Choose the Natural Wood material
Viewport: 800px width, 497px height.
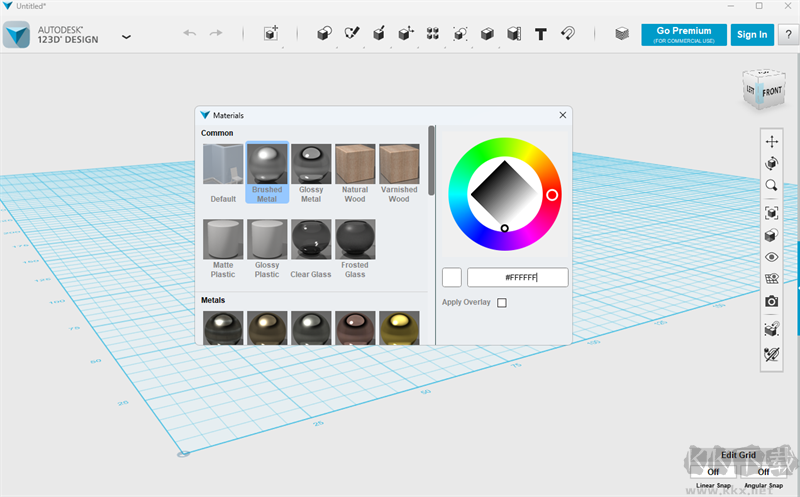[x=355, y=172]
